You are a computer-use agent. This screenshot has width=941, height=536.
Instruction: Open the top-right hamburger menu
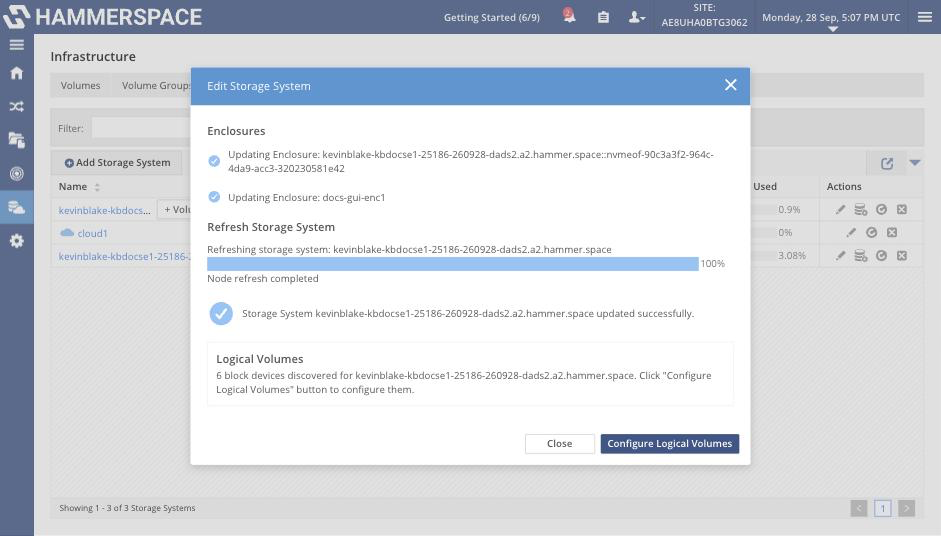(925, 17)
